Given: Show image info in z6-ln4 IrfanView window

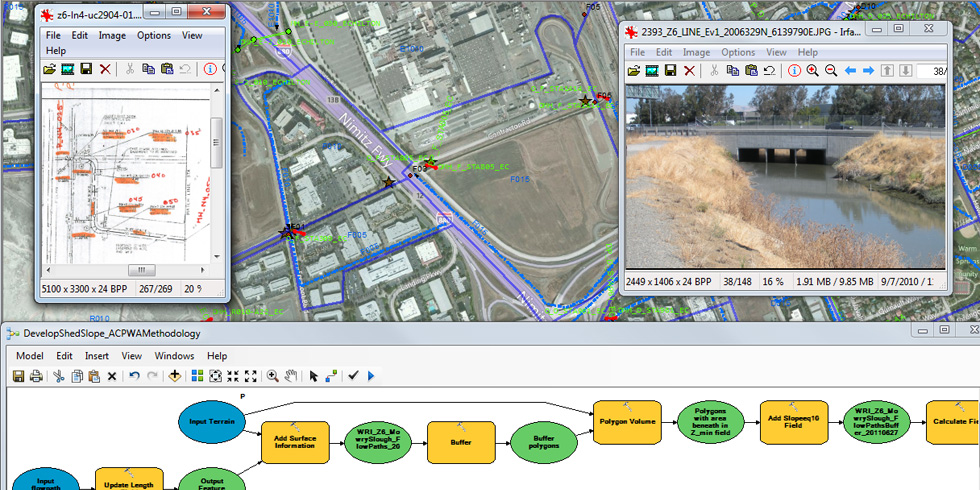Looking at the screenshot, I should coord(210,69).
